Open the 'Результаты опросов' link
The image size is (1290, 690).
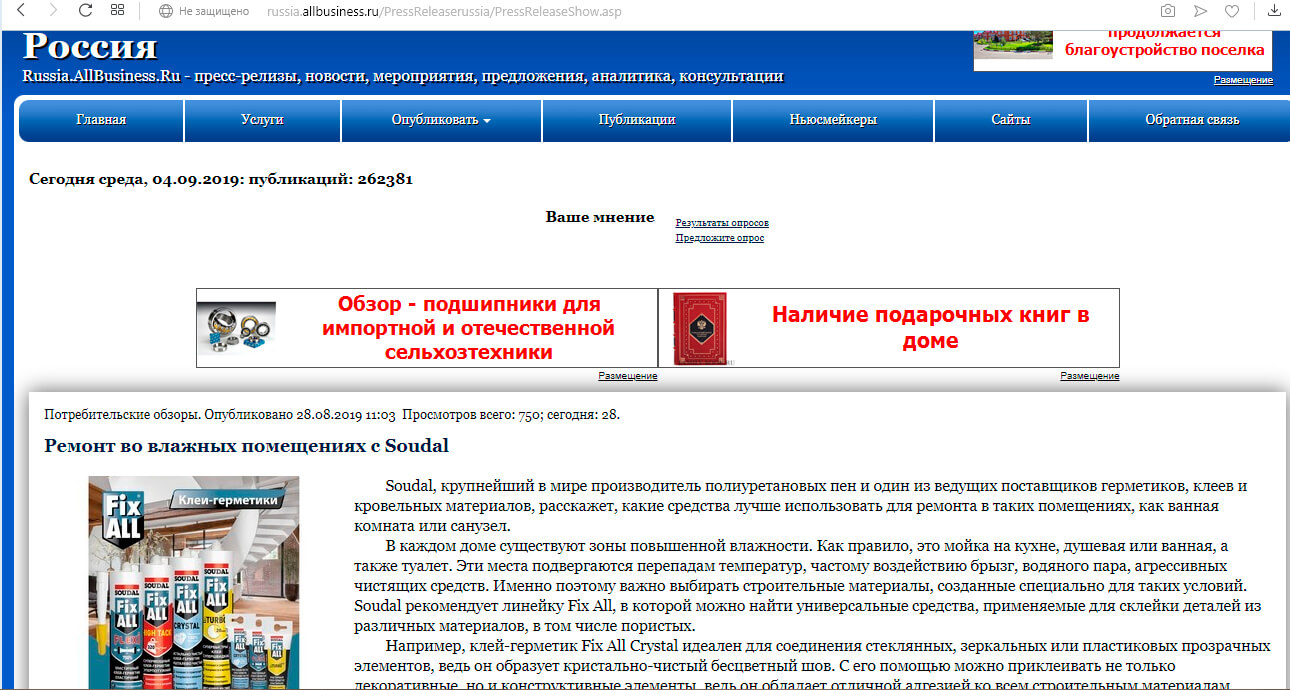click(722, 223)
